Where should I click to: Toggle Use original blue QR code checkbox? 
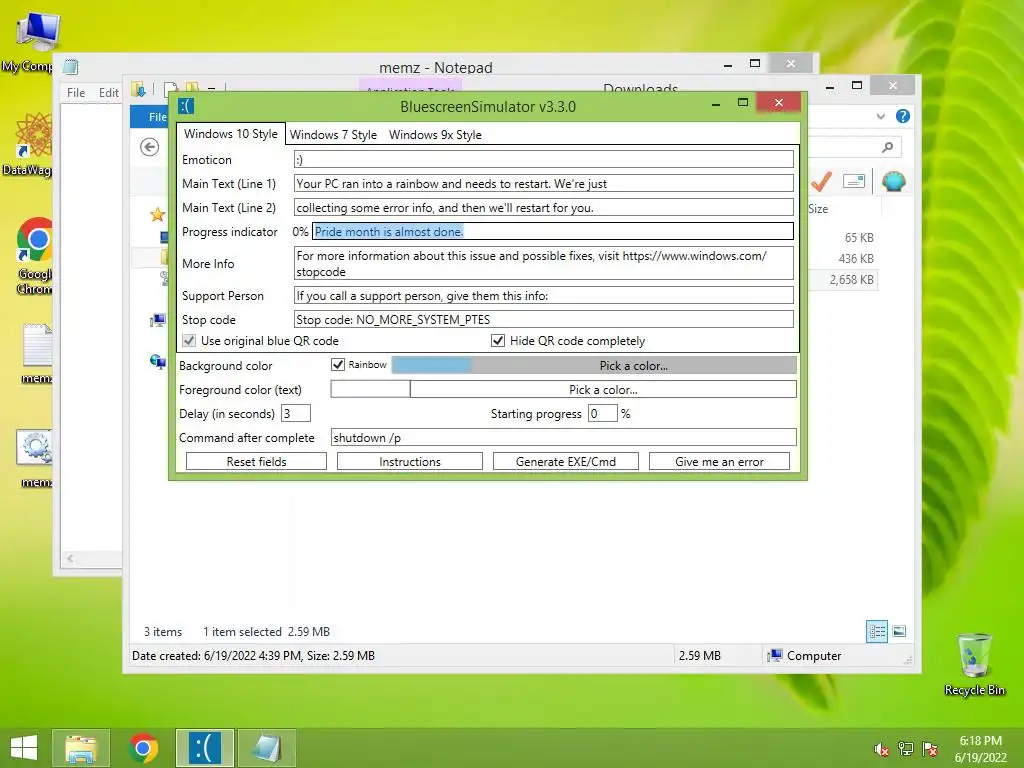click(189, 340)
